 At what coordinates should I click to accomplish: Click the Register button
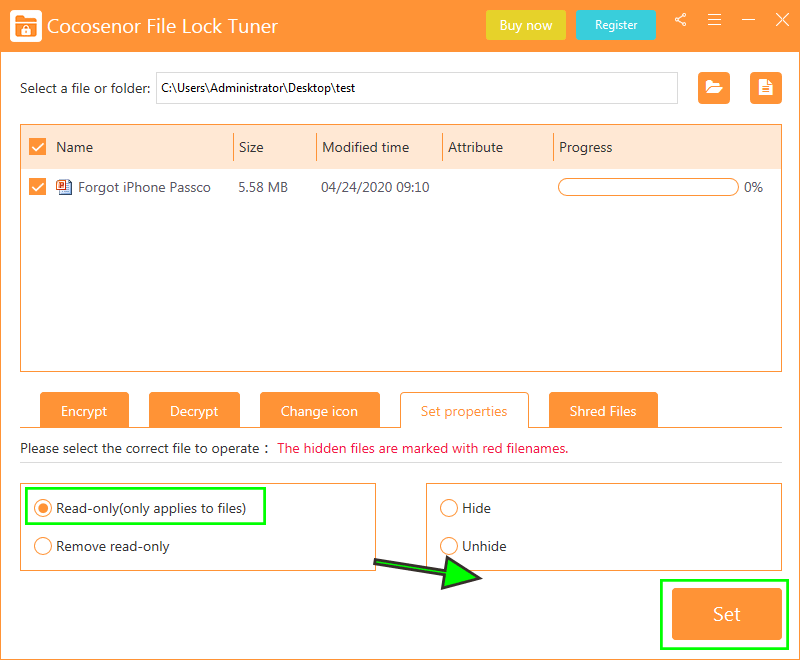(x=616, y=25)
